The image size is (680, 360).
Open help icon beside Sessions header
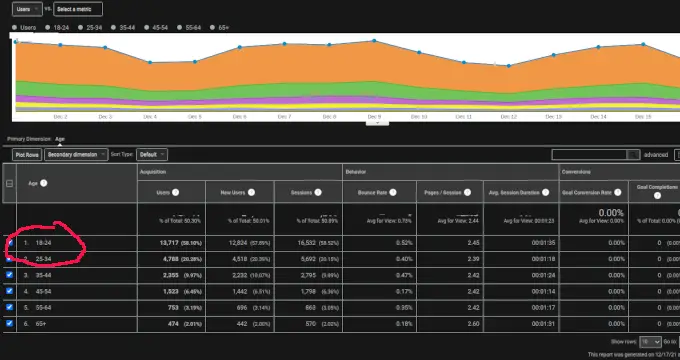point(318,192)
